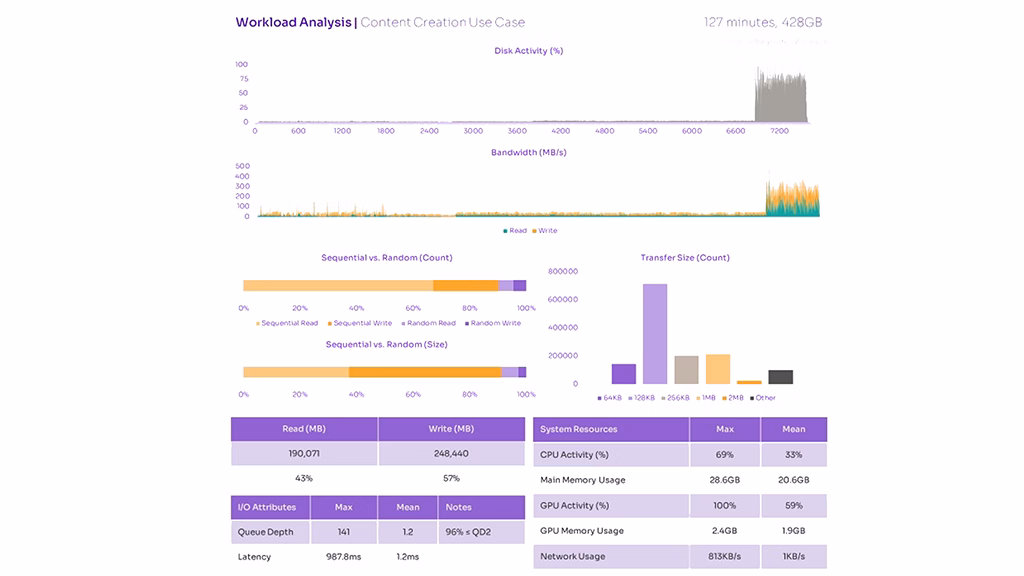Click the dark "Other" bar in Transfer Size chart

[780, 377]
